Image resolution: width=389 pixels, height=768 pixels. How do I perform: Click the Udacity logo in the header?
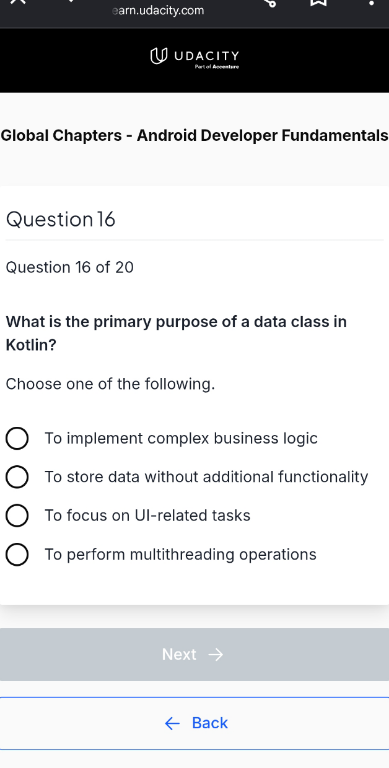195,57
